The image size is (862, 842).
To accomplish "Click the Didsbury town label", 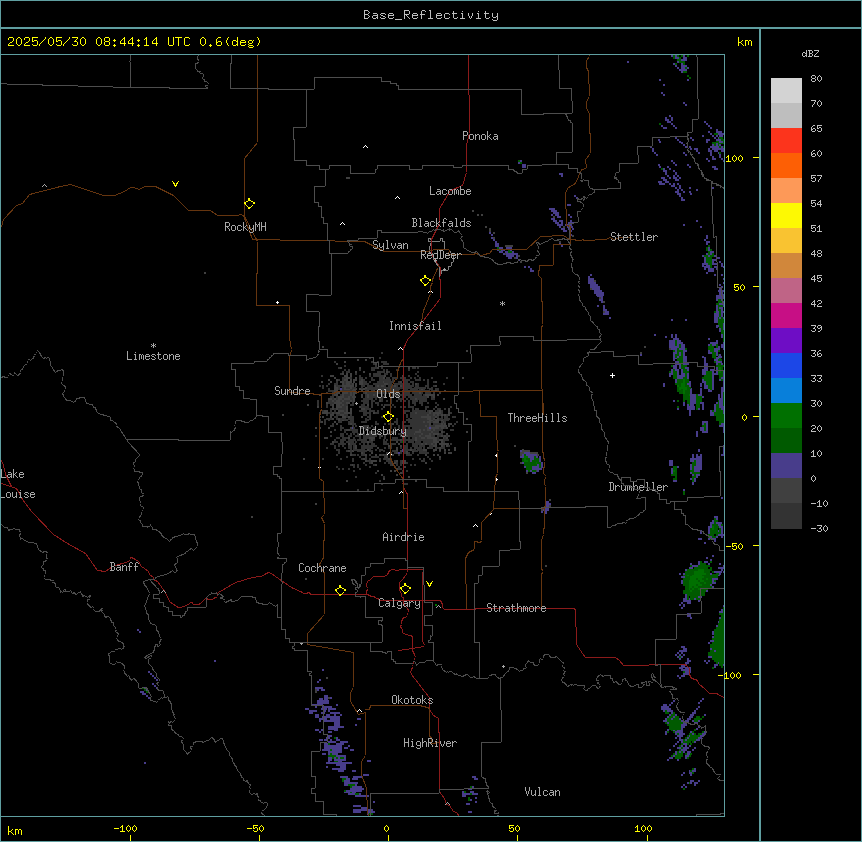I will (383, 431).
